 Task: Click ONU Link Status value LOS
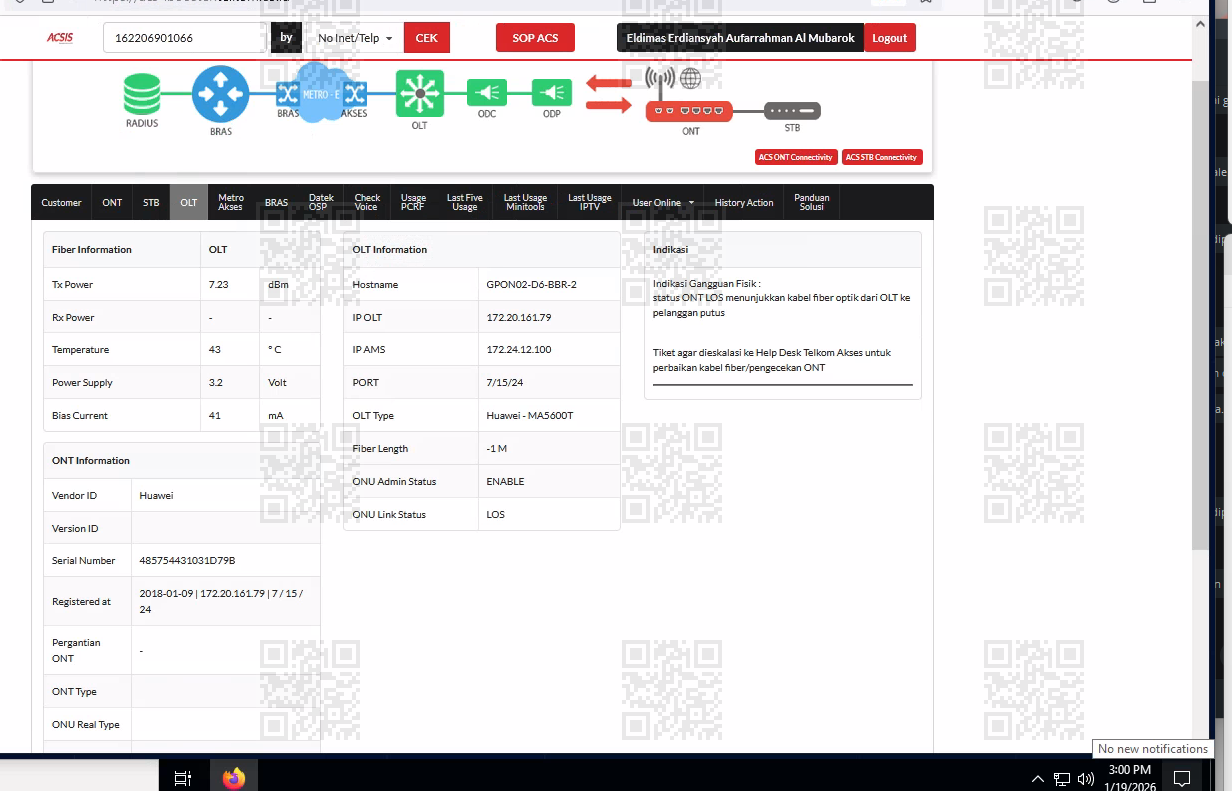click(495, 515)
